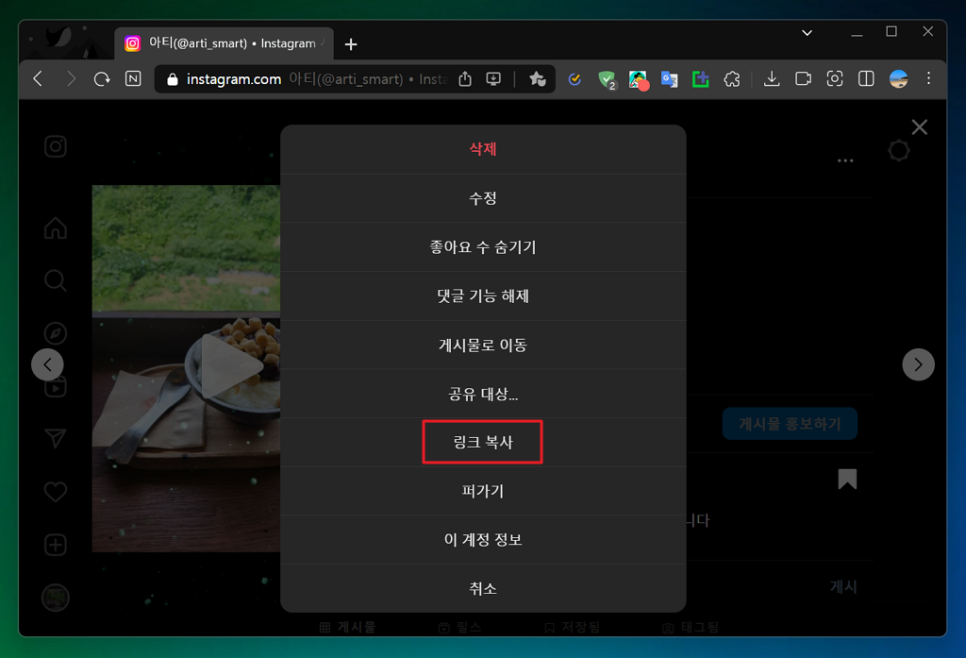This screenshot has width=966, height=658.
Task: Click the browser forward arrow
Action: click(x=71, y=79)
